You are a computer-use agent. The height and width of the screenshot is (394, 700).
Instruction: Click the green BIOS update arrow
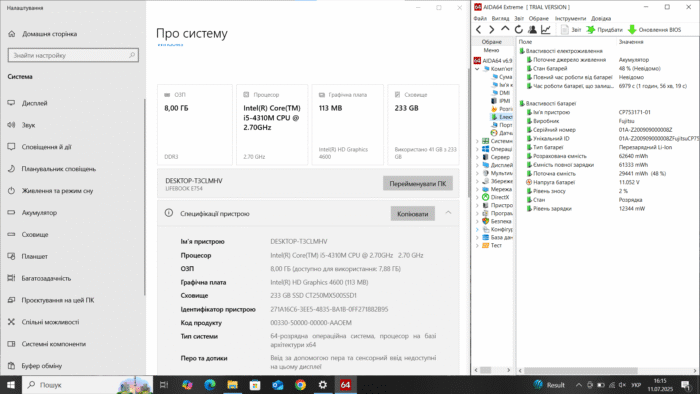(632, 29)
